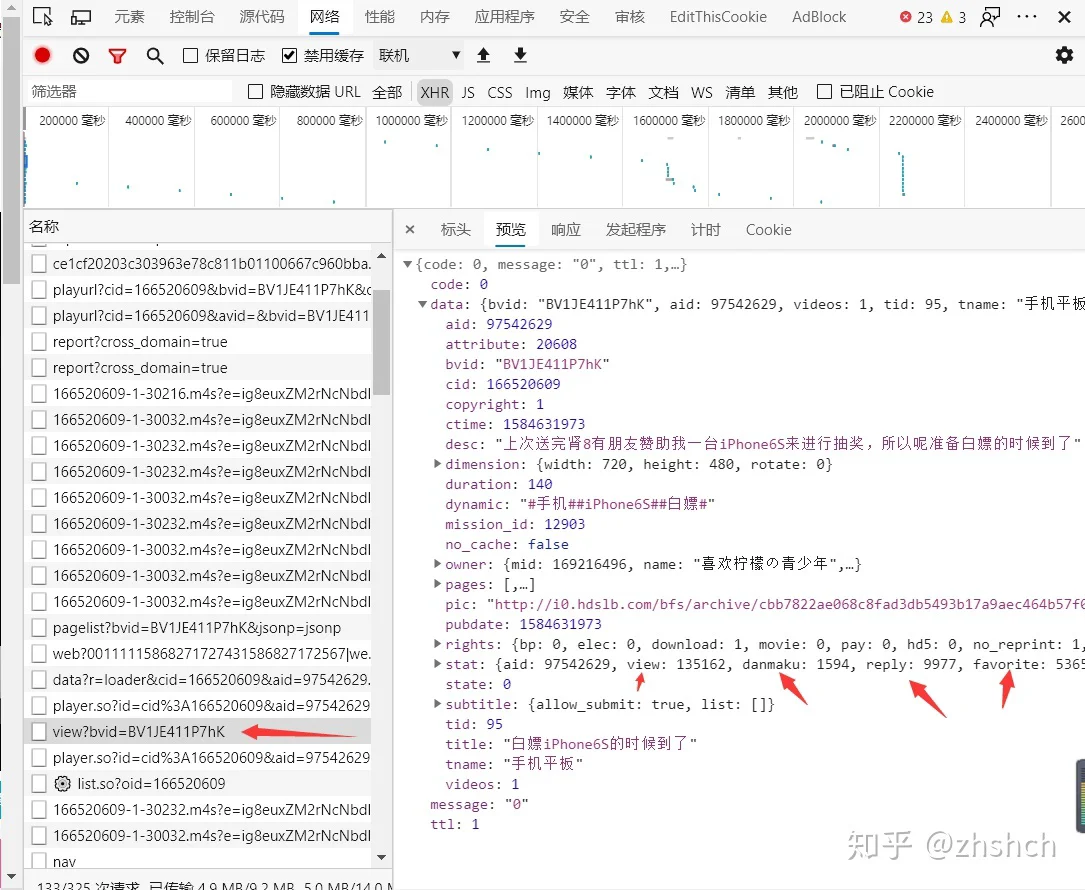Open the feedback person icon
The height and width of the screenshot is (890, 1085).
[990, 17]
